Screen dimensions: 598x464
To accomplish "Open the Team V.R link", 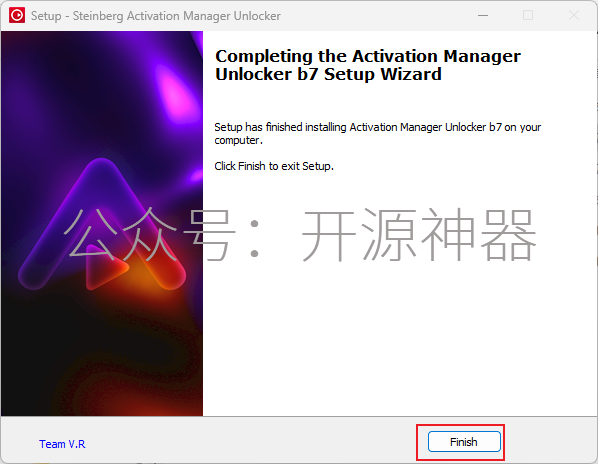I will [x=62, y=444].
